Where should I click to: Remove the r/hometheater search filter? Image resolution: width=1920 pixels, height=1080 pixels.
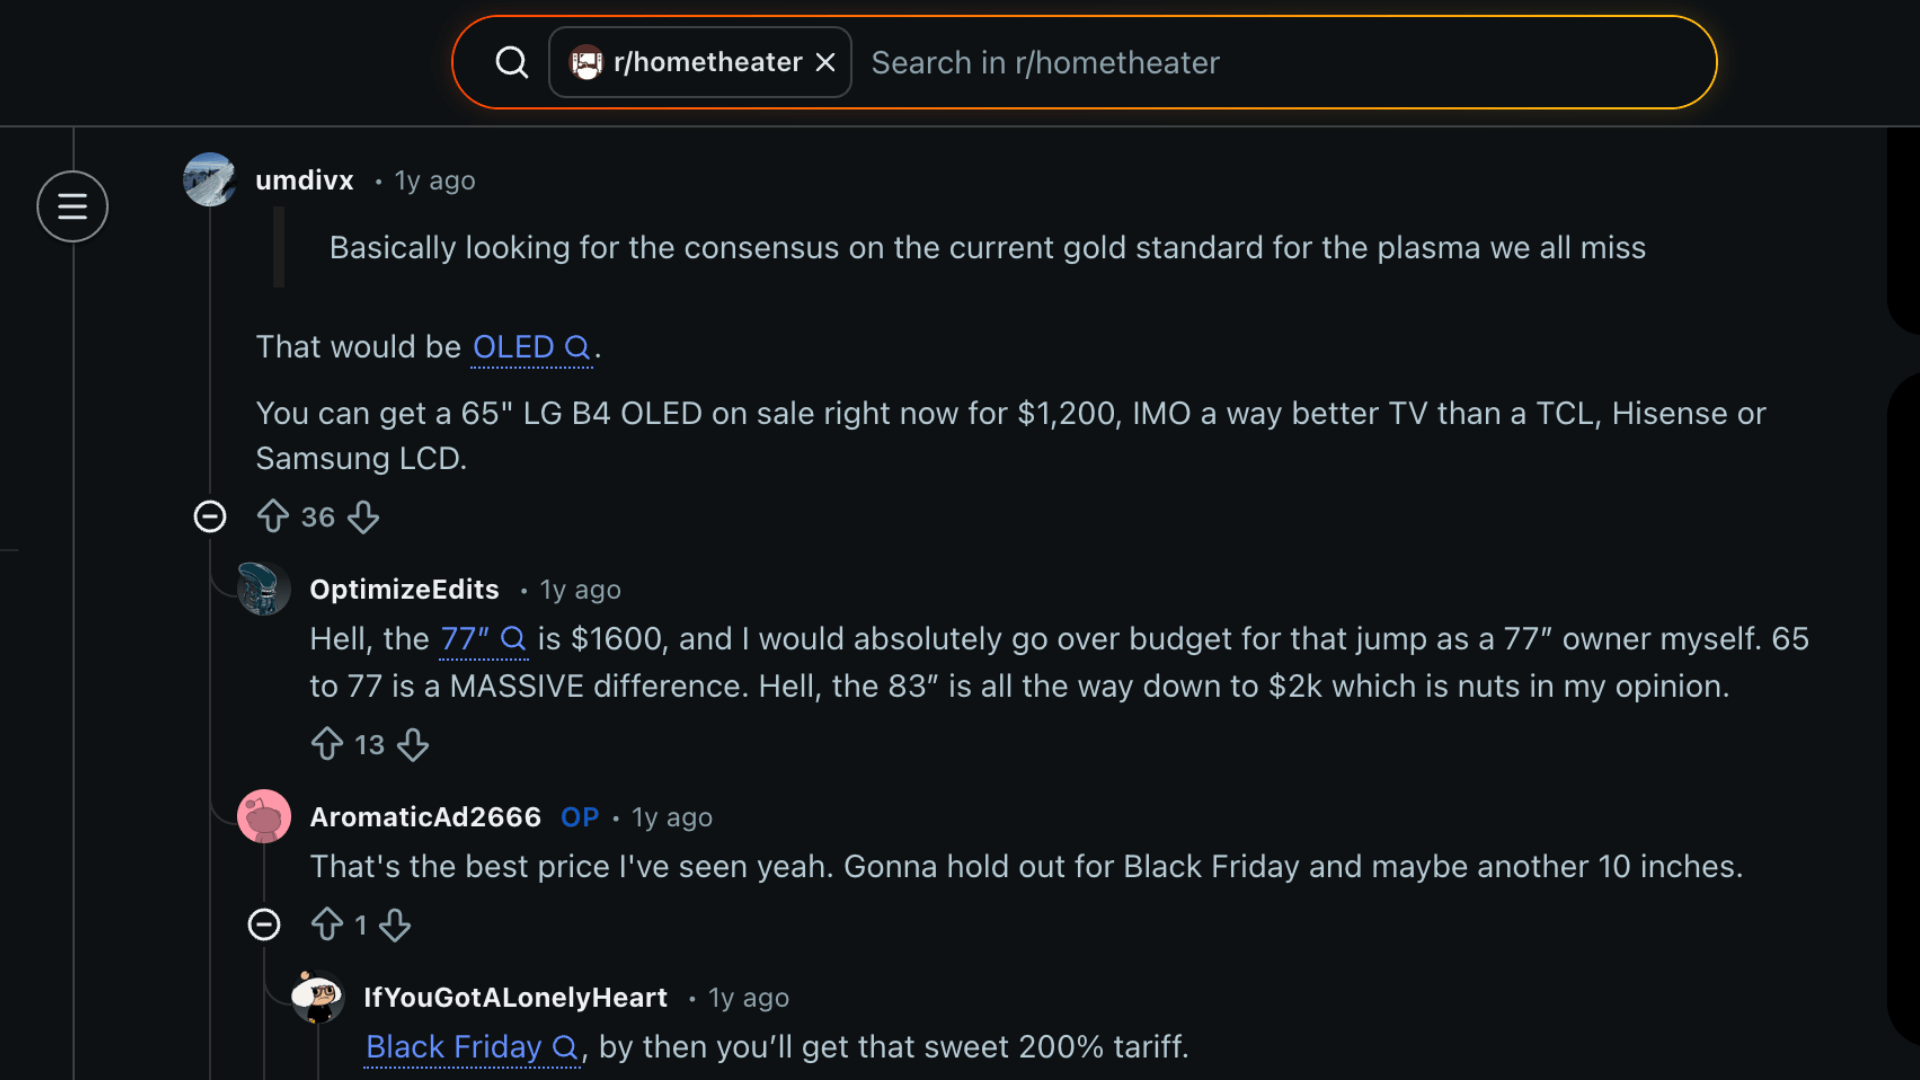824,61
